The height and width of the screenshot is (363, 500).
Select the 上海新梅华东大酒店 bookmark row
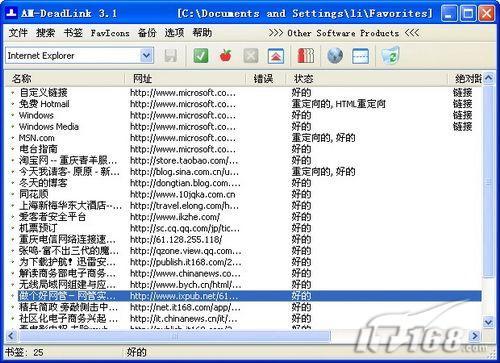(243, 206)
